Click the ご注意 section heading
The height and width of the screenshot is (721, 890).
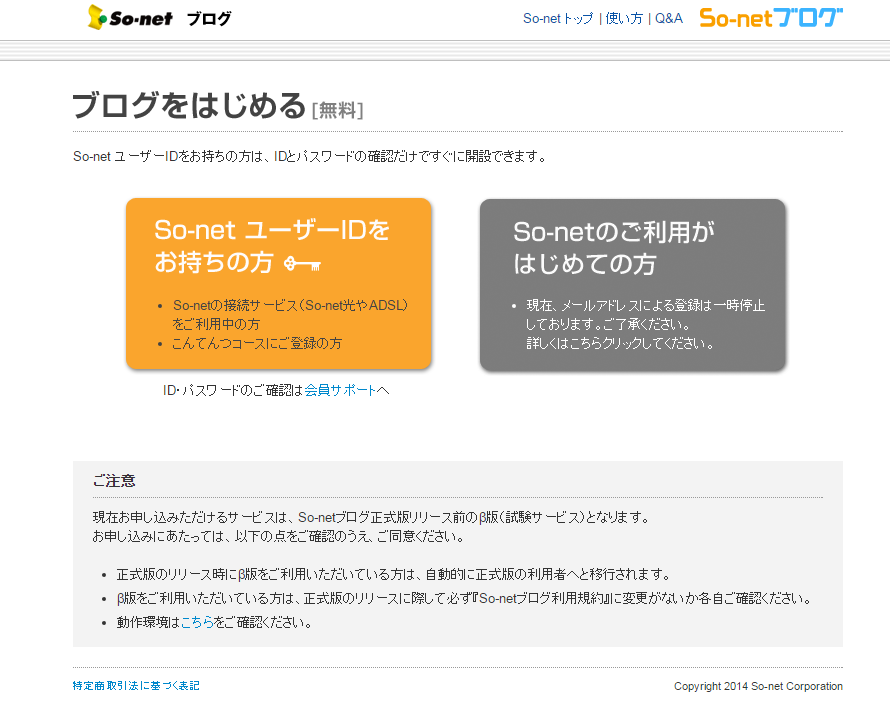click(x=114, y=481)
